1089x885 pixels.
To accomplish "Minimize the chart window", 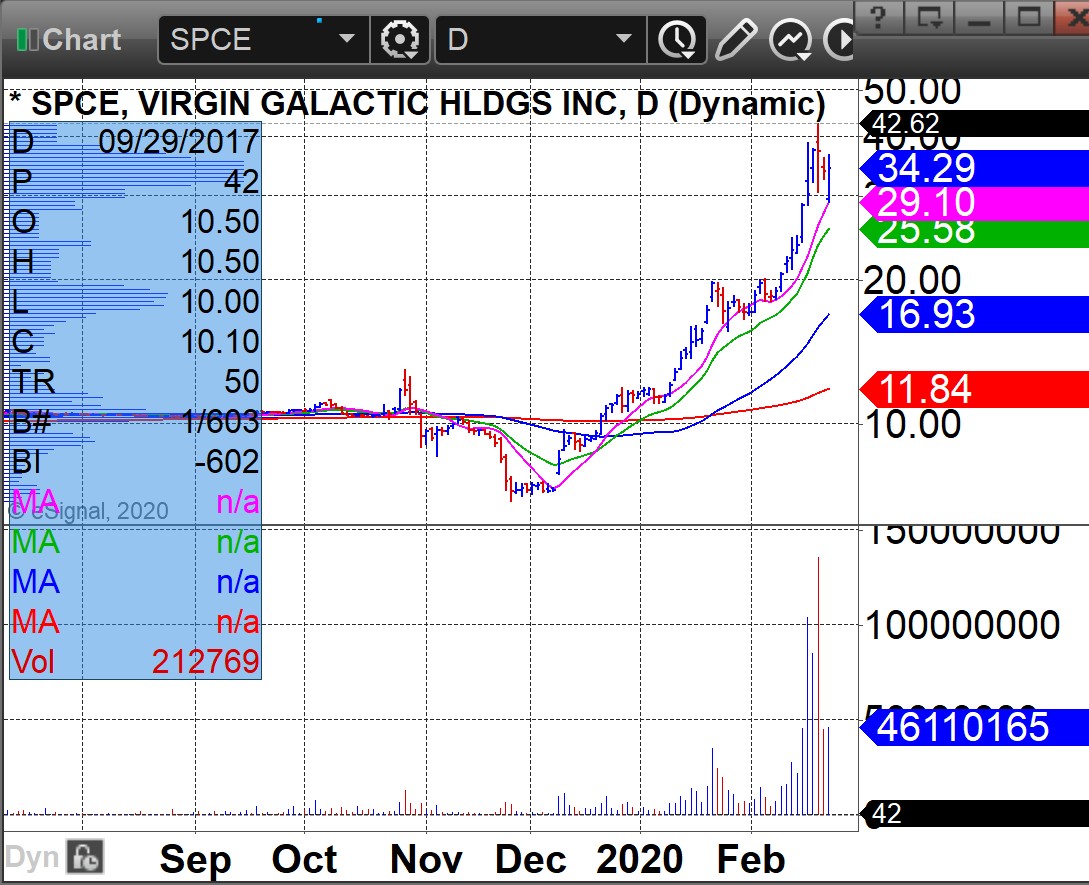I will point(979,17).
